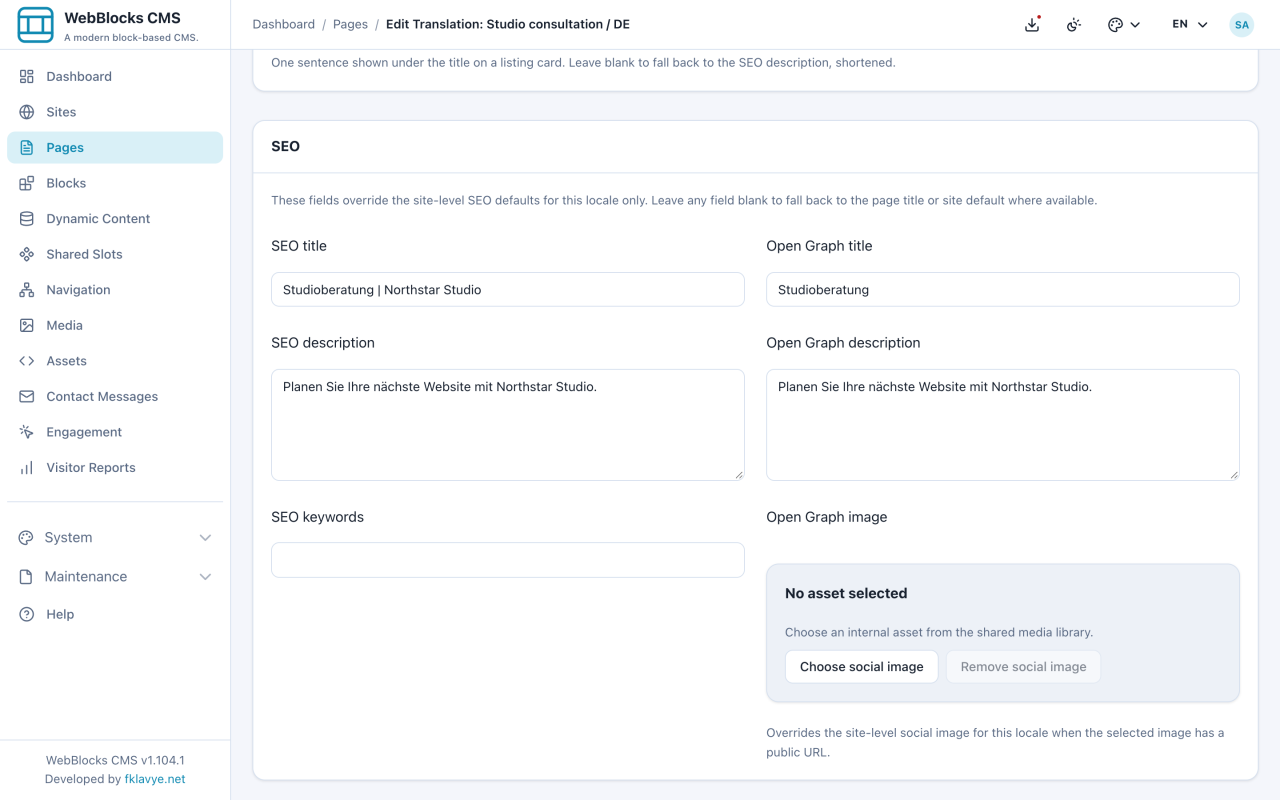Click the SEO section heading
Viewport: 1280px width, 800px height.
tap(286, 146)
